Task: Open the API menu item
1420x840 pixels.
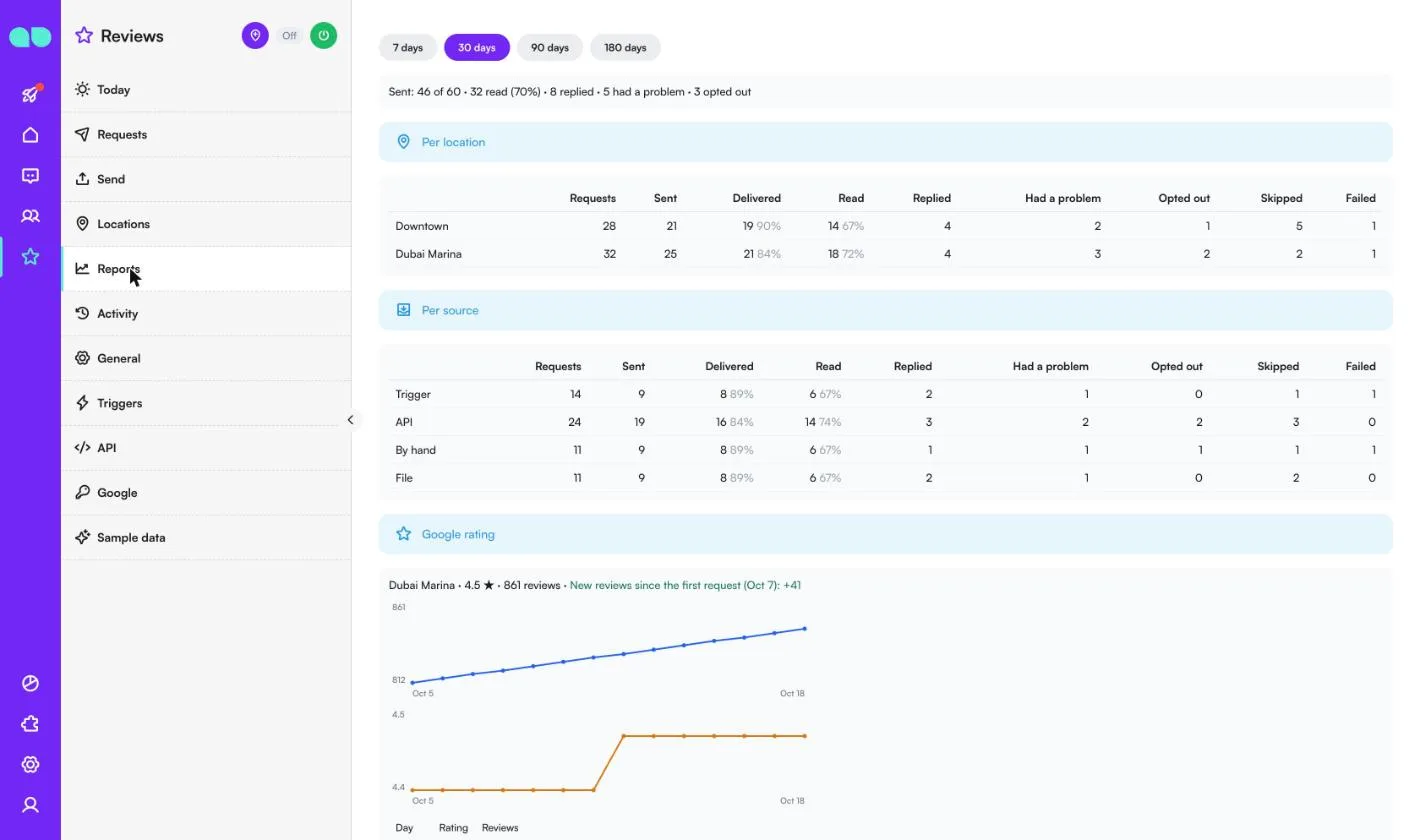Action: (x=206, y=448)
